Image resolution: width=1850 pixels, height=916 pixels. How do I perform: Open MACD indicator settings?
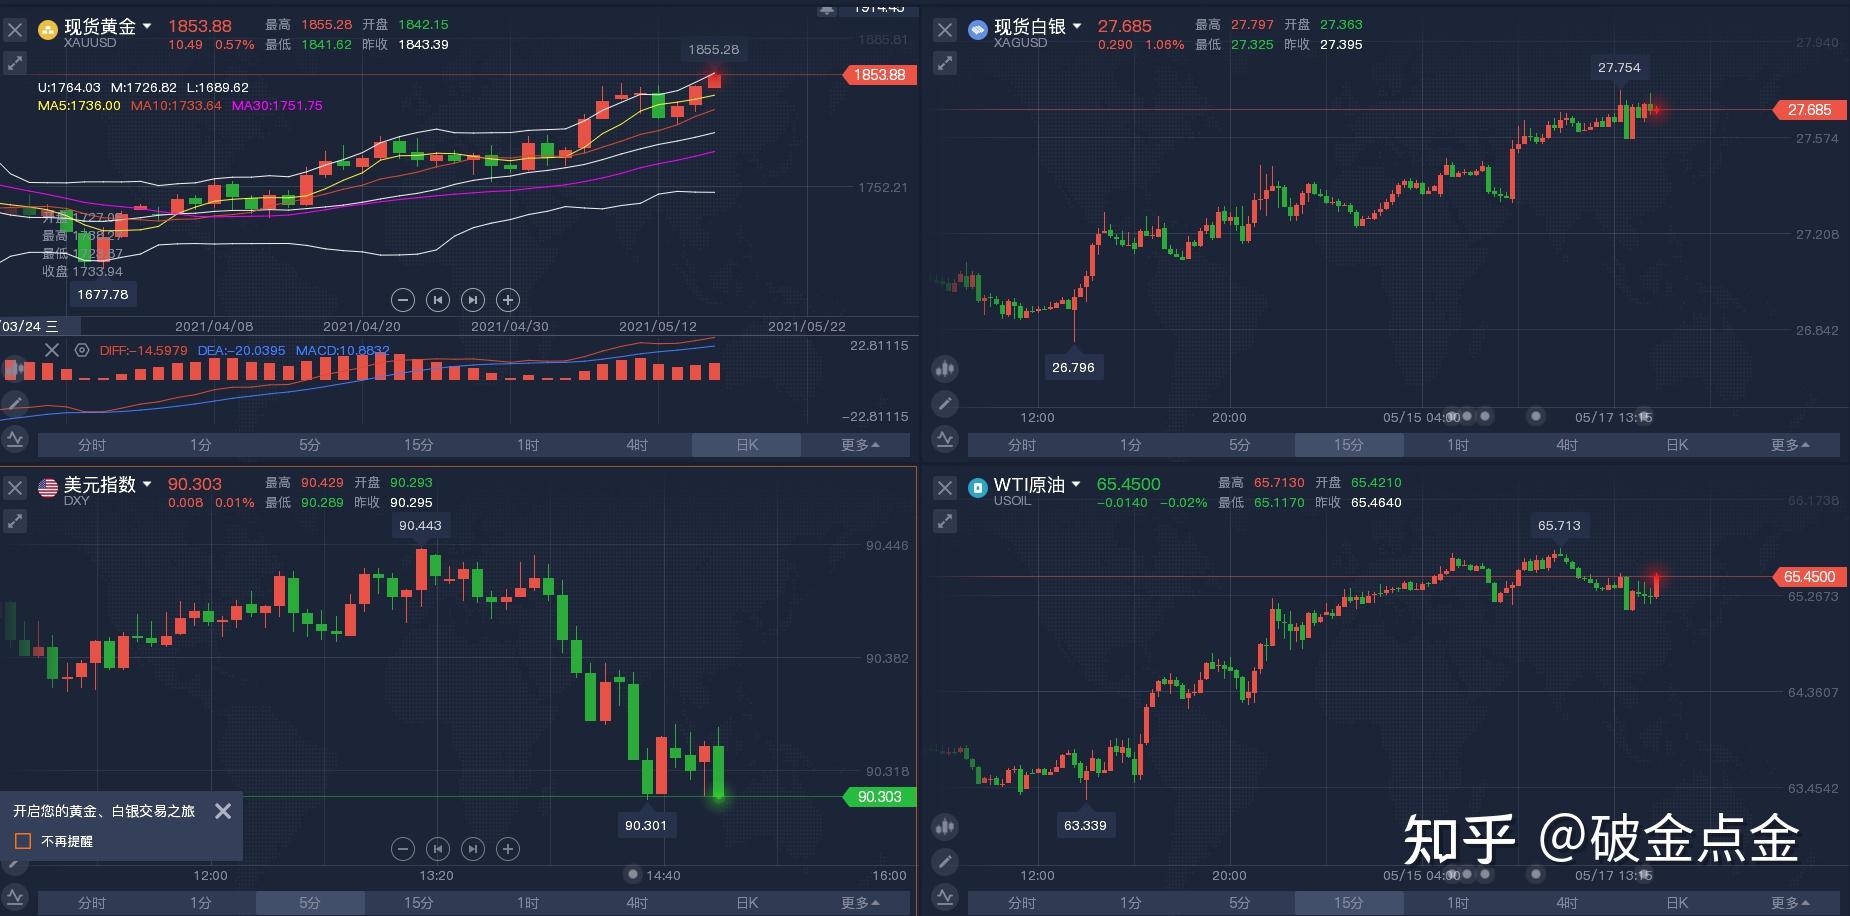click(82, 350)
